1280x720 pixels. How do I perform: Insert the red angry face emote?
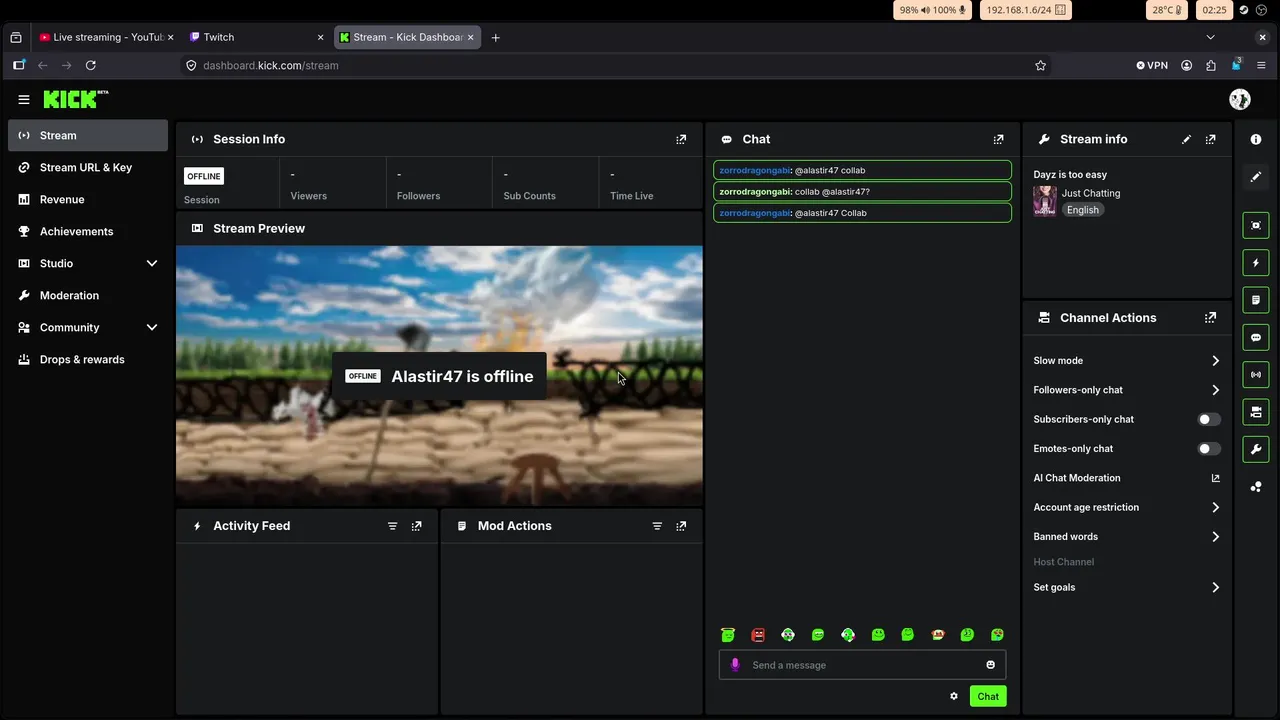coord(758,635)
